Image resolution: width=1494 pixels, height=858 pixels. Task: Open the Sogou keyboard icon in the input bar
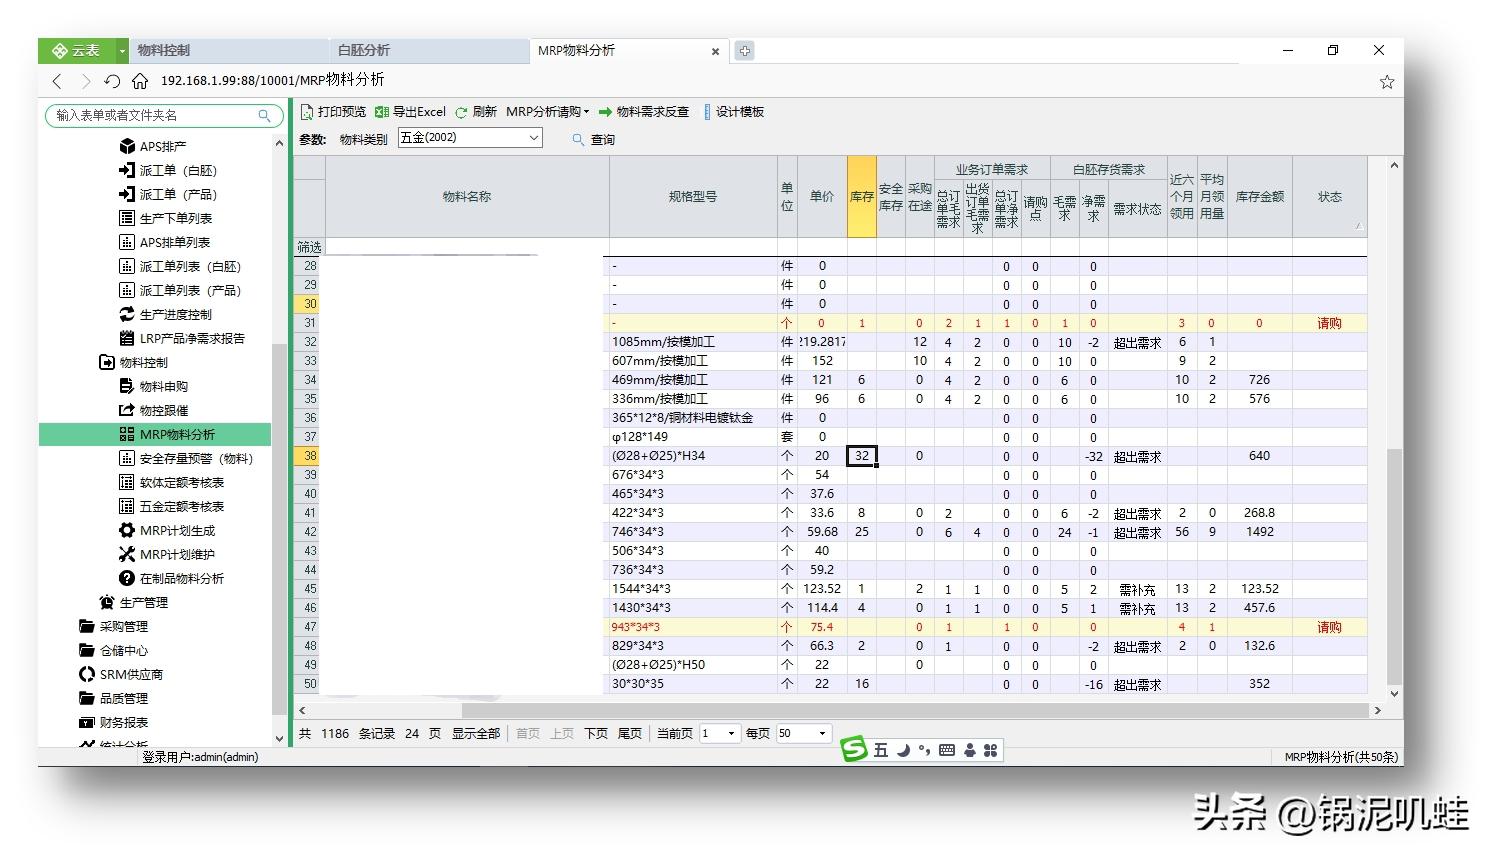pos(946,750)
